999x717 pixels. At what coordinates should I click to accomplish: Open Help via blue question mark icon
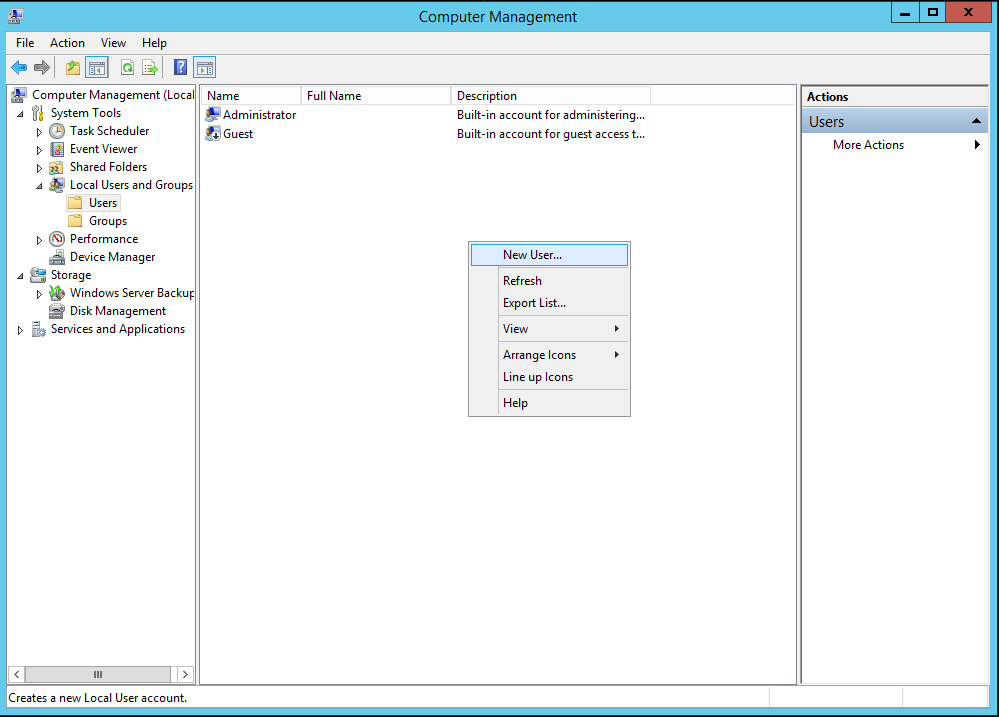coord(180,67)
